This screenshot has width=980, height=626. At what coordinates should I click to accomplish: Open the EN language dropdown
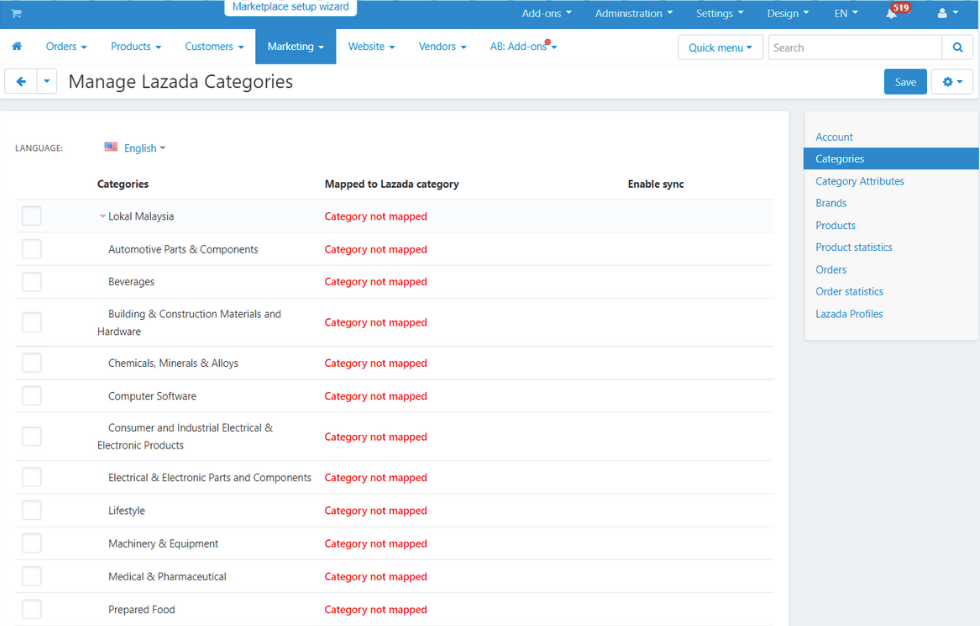846,13
